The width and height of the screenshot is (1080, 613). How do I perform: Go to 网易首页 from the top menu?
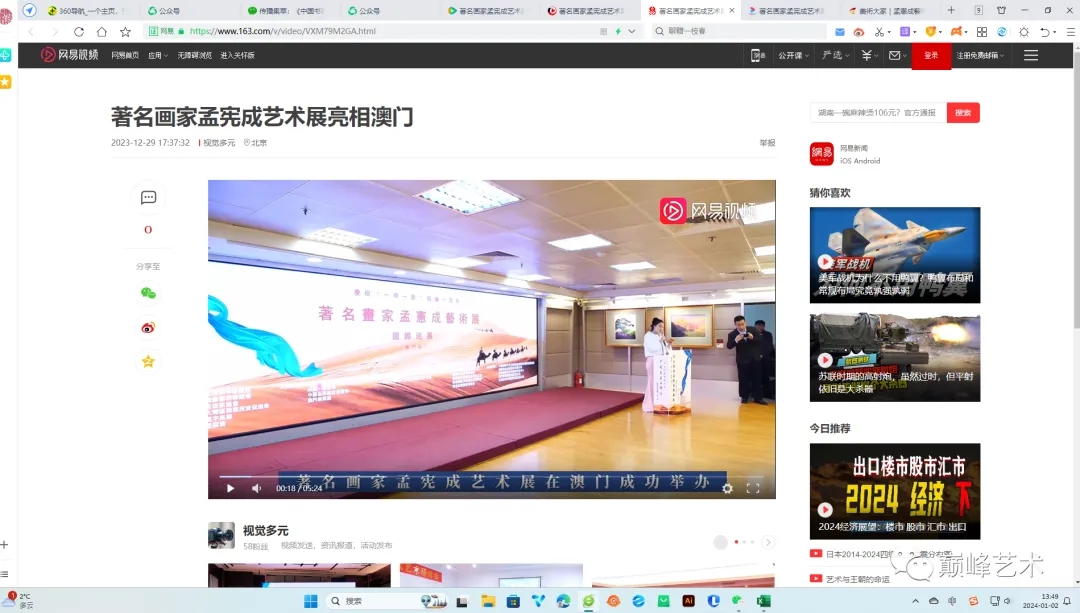[x=124, y=55]
